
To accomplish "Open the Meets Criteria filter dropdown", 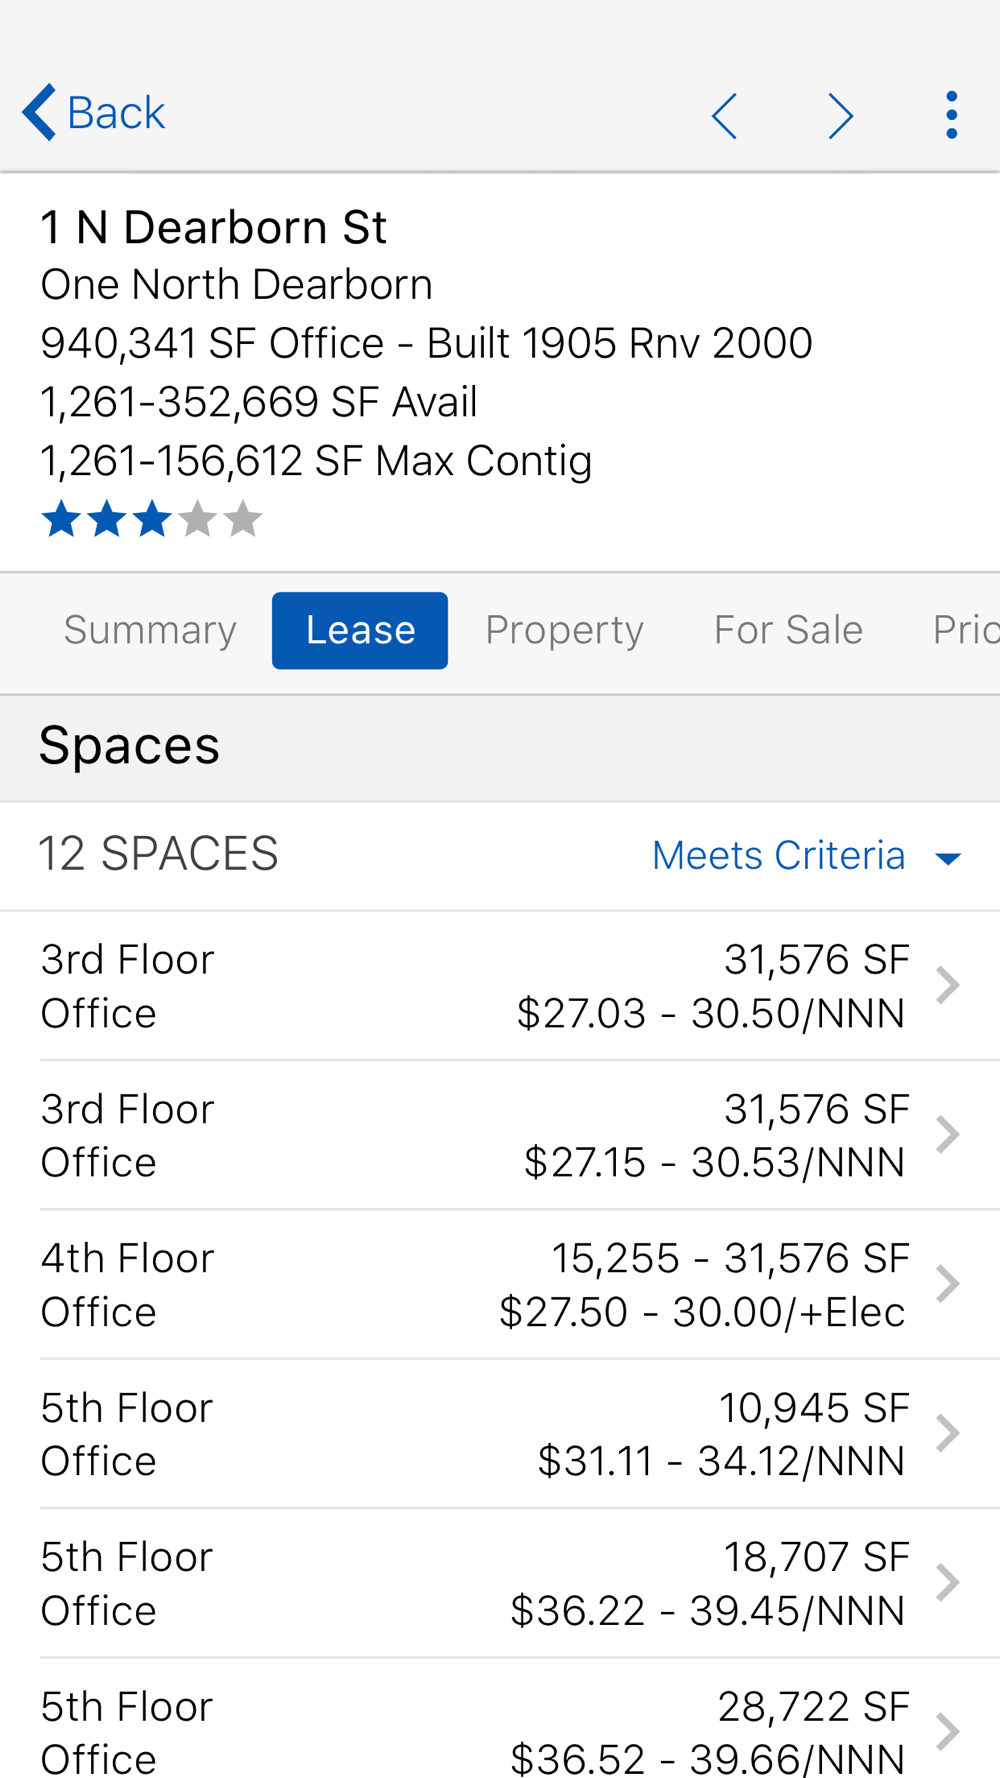I will tap(779, 856).
